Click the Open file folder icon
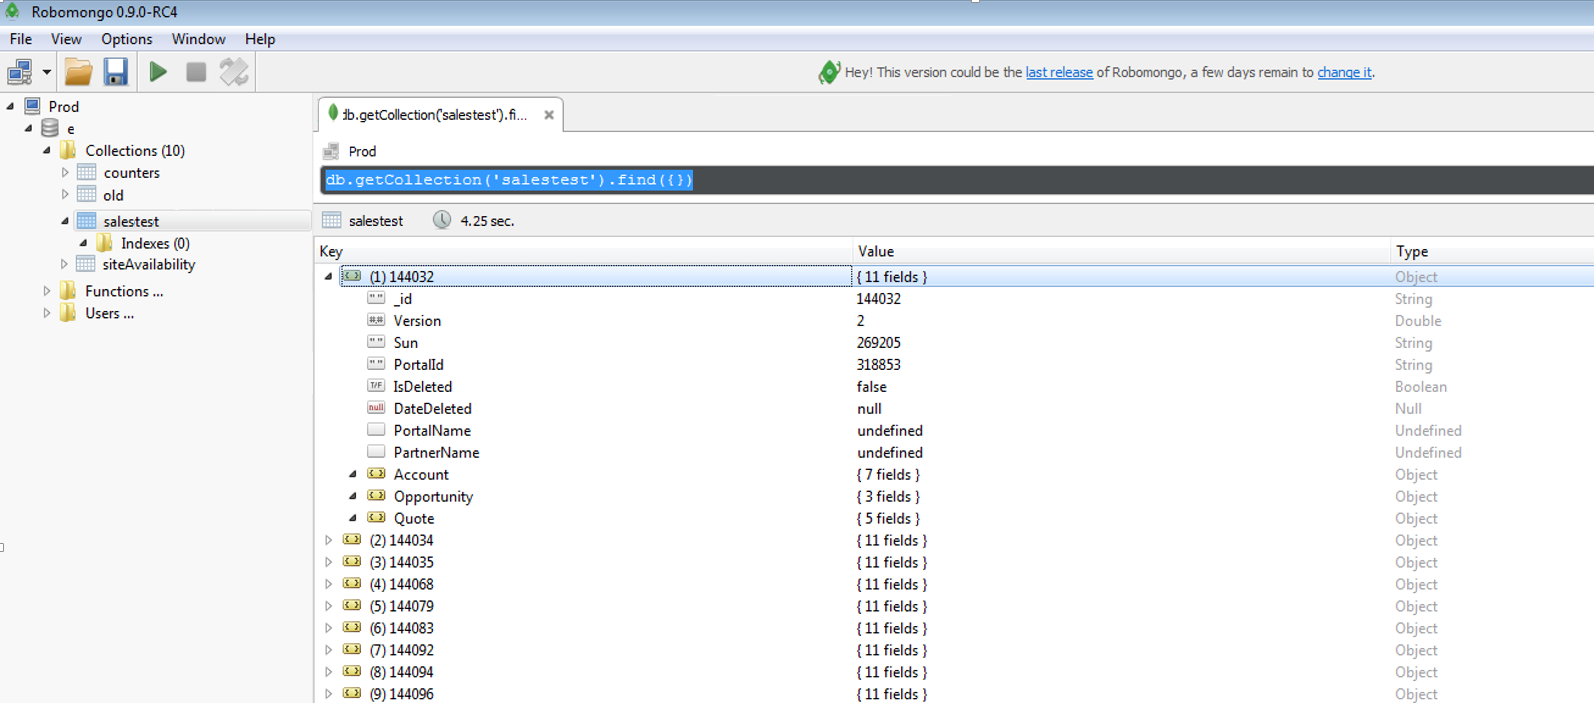Image resolution: width=1594 pixels, height=703 pixels. point(78,72)
